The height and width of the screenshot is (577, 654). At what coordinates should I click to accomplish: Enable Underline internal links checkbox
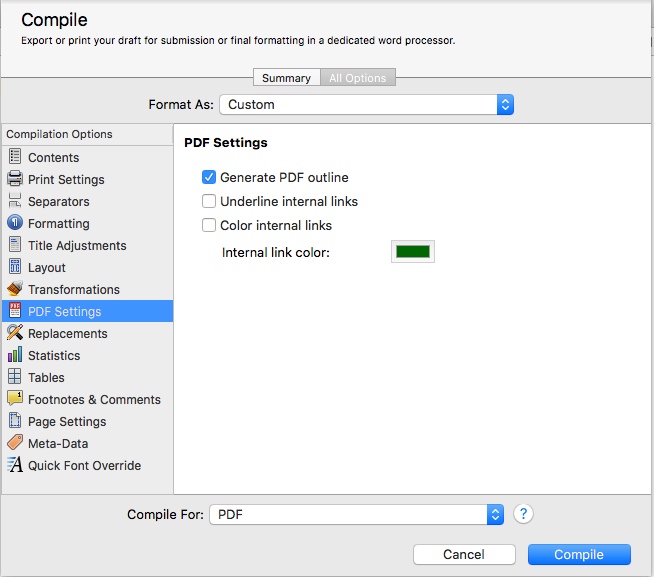pos(209,201)
